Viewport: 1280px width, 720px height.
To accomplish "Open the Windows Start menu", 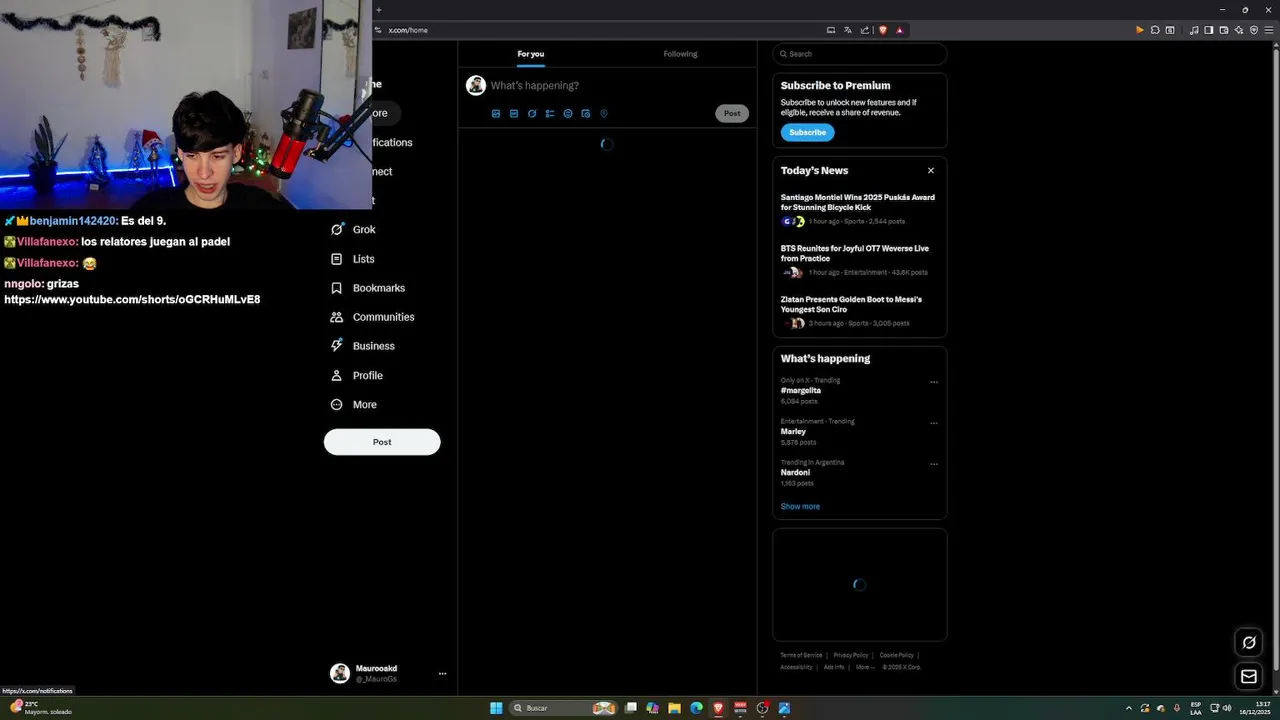I will [x=496, y=708].
